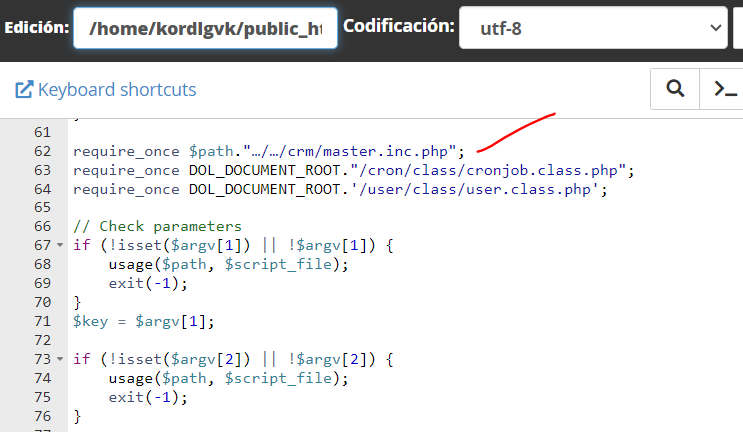Click line number 66 in gutter

[x=42, y=226]
